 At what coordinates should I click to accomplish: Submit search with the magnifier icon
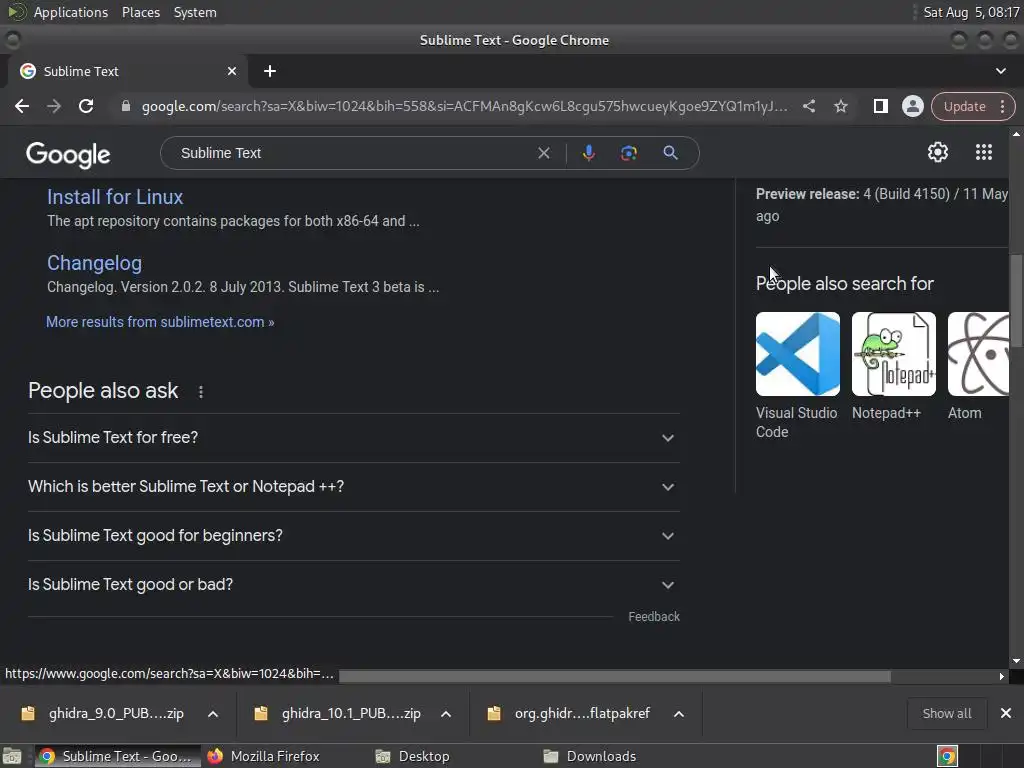[x=671, y=153]
